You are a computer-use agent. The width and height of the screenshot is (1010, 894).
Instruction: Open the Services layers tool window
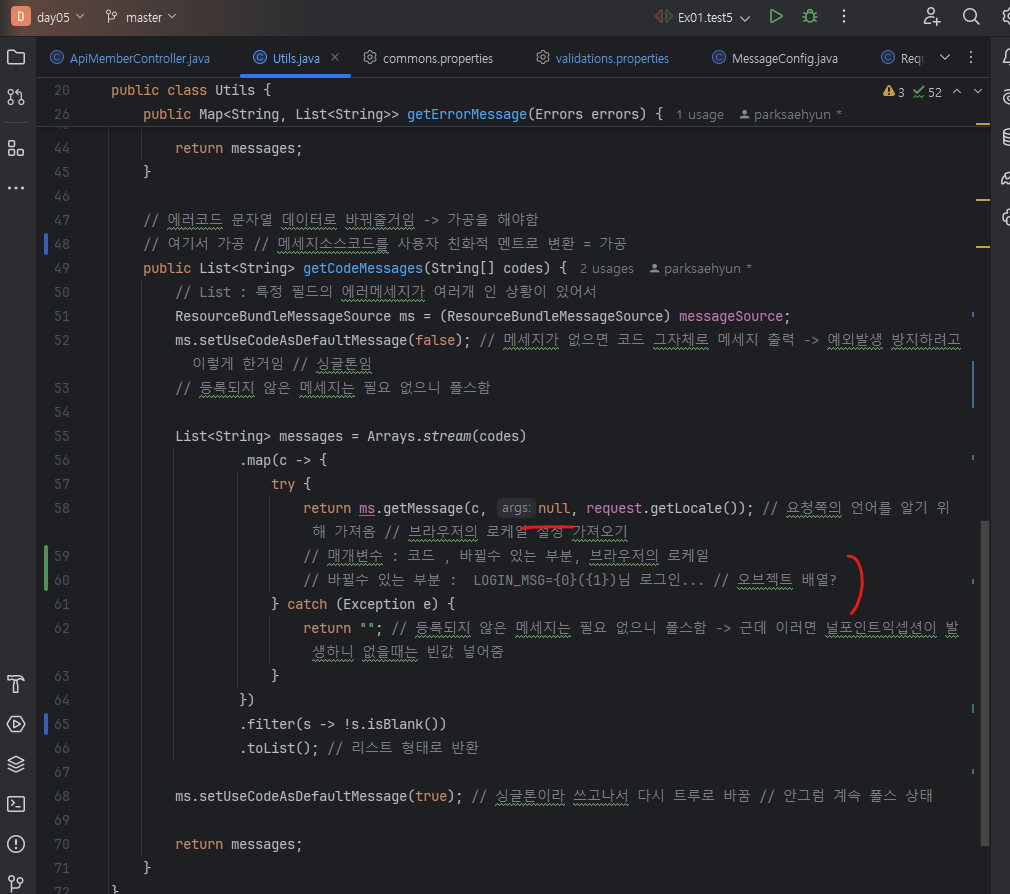click(x=16, y=764)
